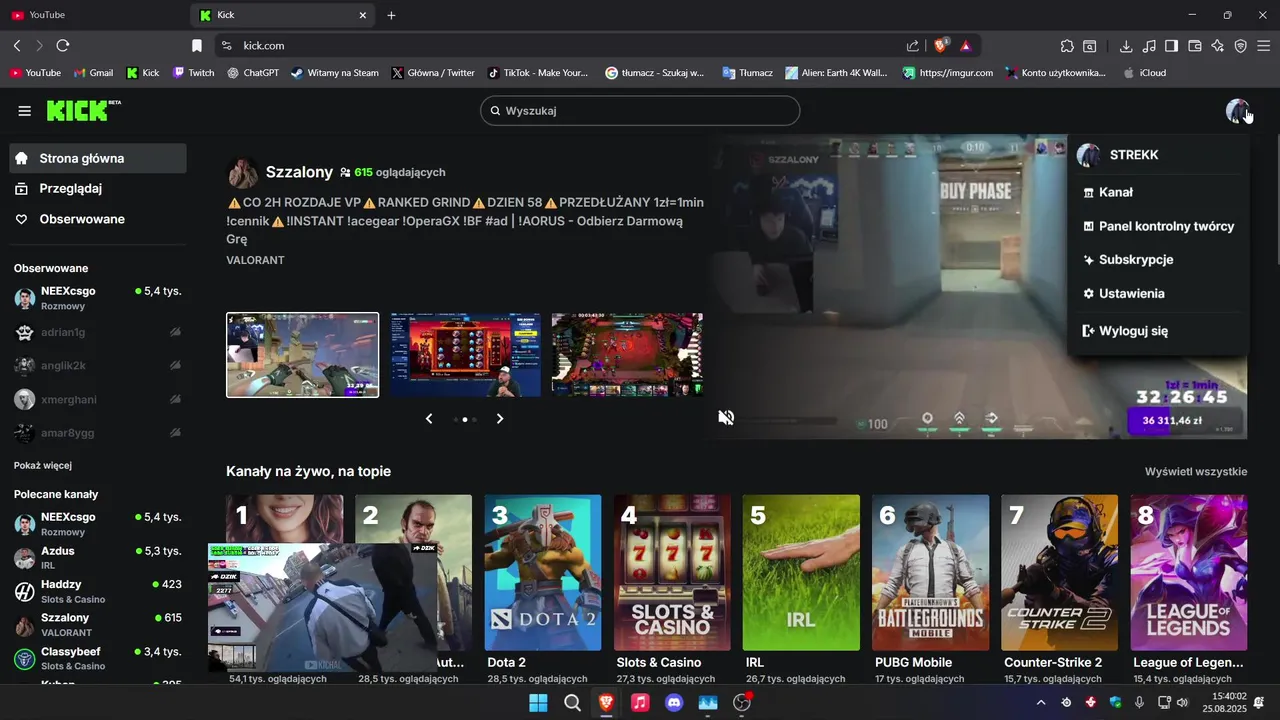
Task: Open Witamy na Steam bookmark
Action: (x=335, y=73)
